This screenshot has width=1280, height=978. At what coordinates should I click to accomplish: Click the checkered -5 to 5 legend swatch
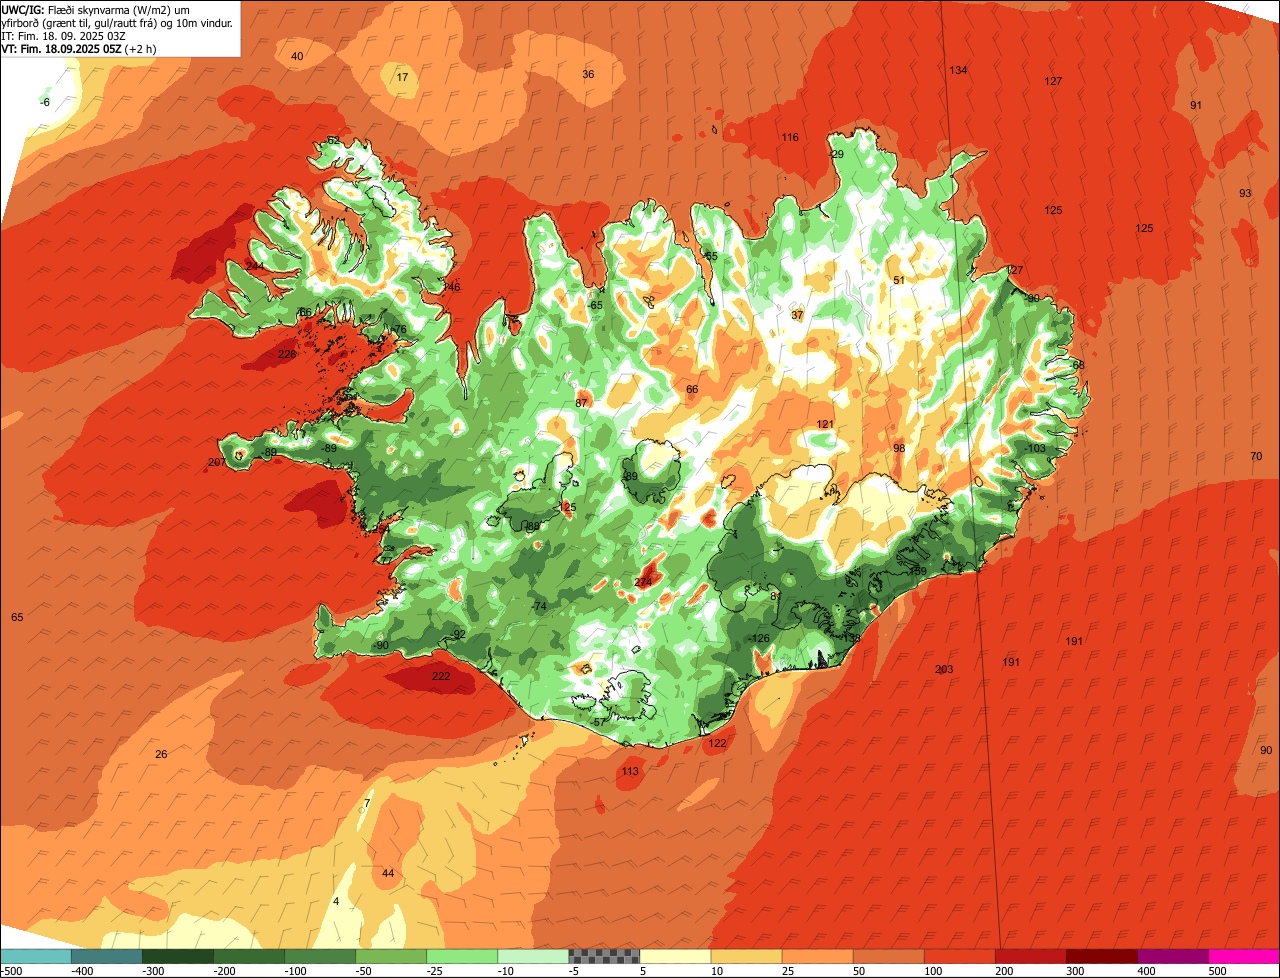point(604,956)
